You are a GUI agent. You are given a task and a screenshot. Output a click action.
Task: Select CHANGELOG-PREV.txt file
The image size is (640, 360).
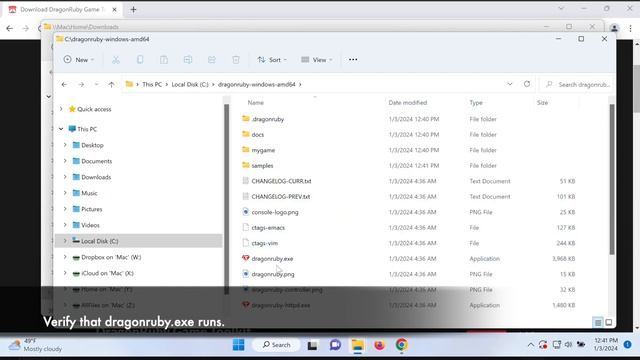point(281,197)
